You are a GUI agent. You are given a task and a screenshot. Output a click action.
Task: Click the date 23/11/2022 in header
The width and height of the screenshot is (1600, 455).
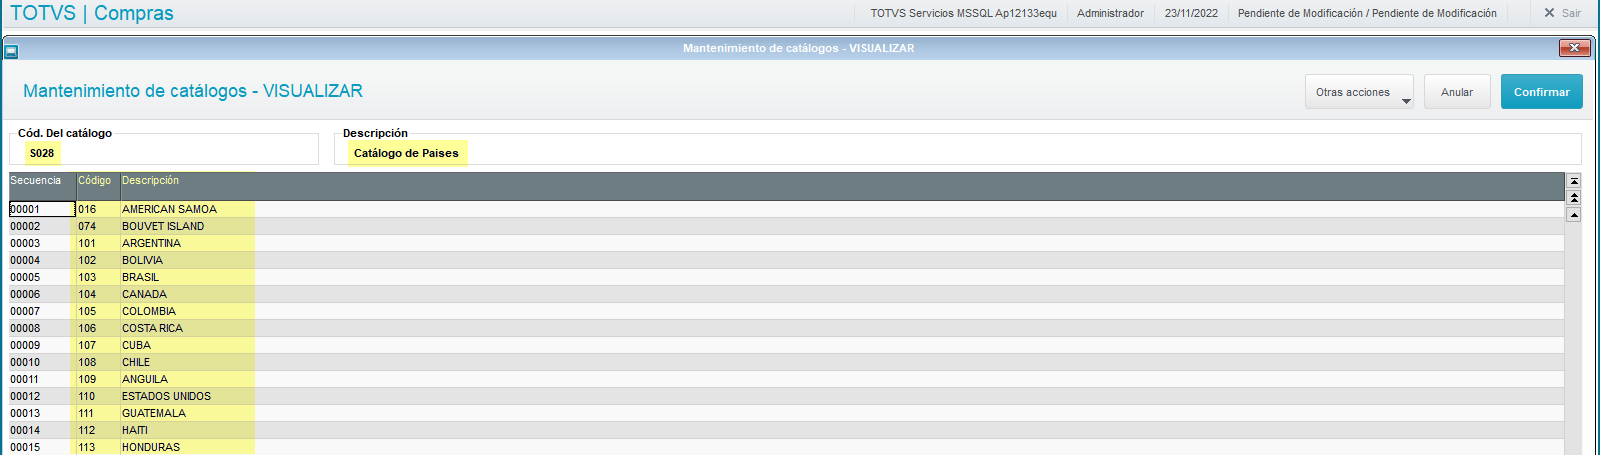pos(1191,13)
